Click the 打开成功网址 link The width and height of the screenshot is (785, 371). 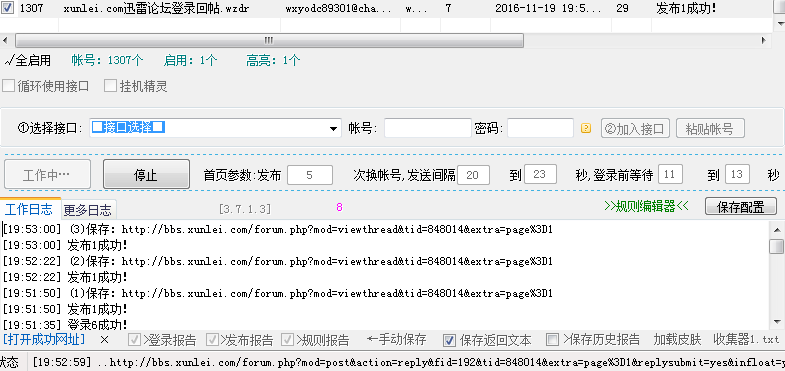44,340
